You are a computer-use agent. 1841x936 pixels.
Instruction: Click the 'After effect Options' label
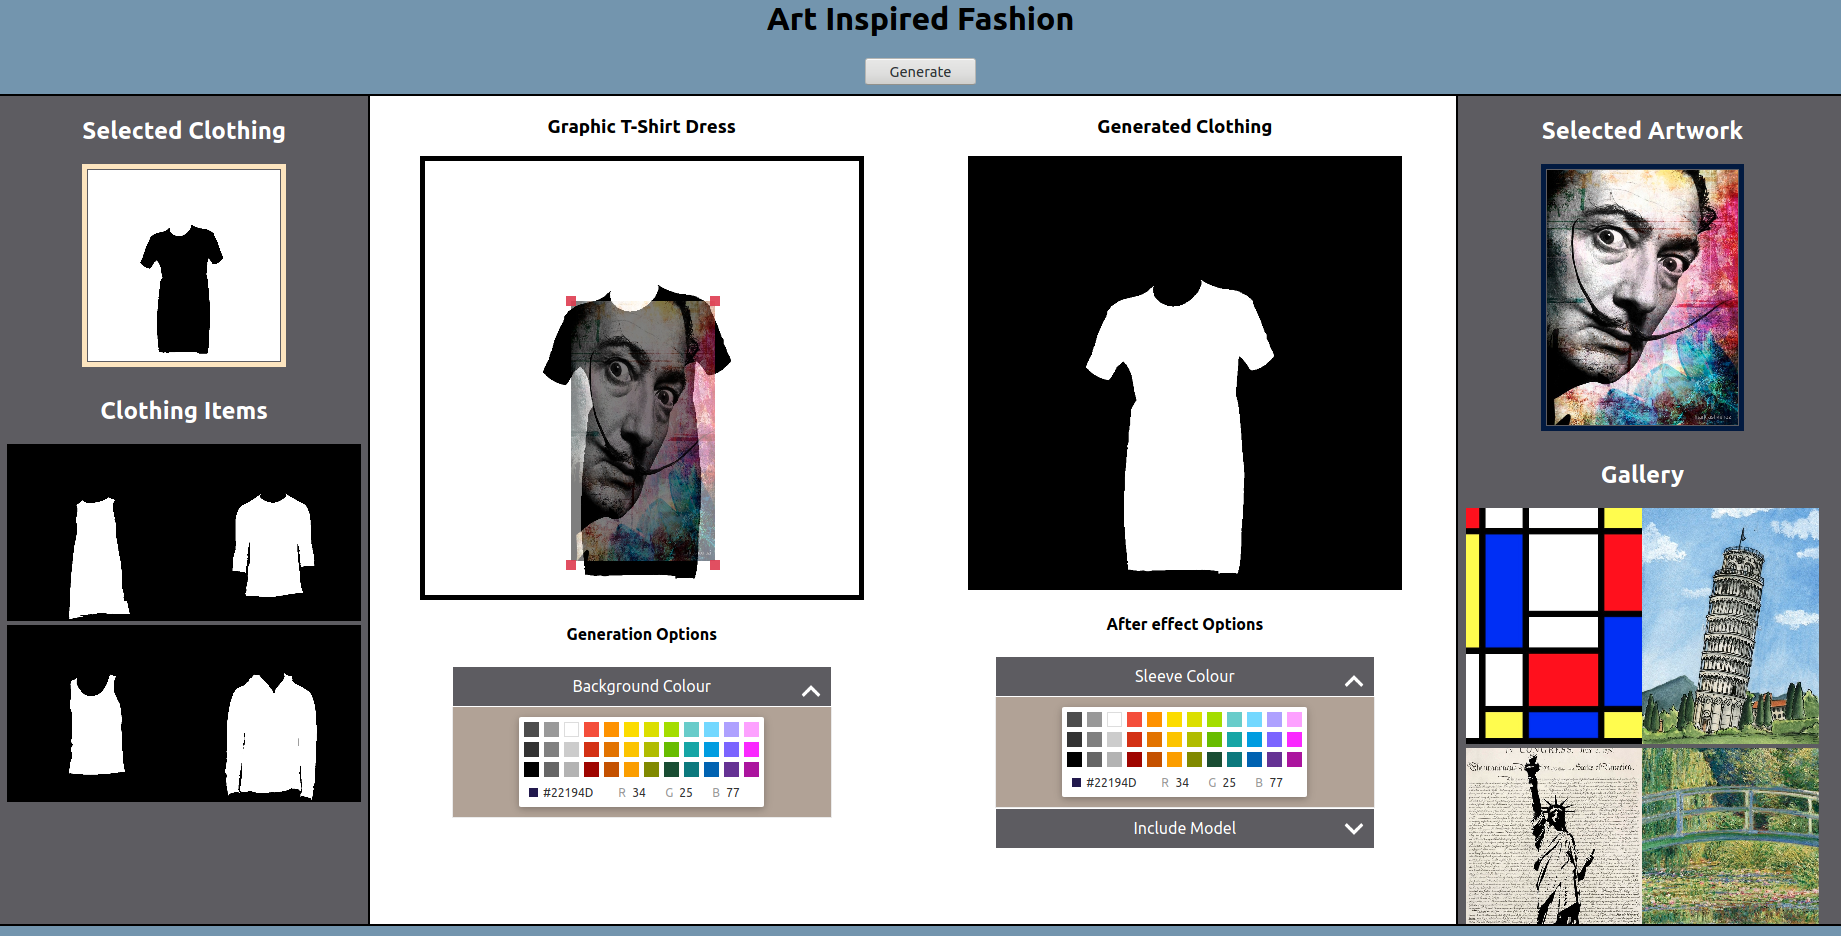[x=1184, y=624]
